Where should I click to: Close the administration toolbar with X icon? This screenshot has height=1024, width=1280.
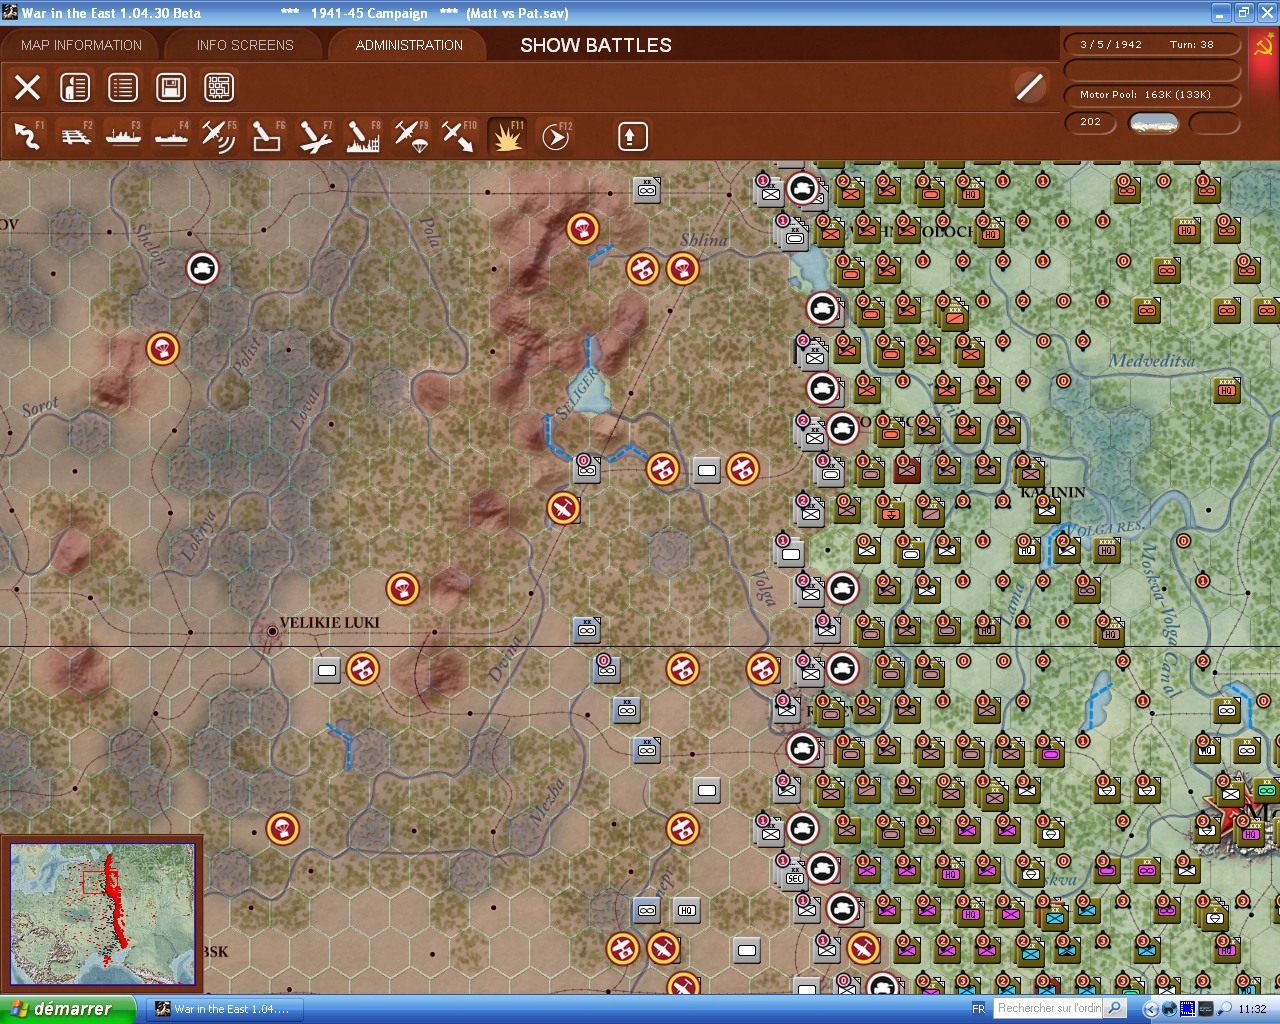click(28, 88)
